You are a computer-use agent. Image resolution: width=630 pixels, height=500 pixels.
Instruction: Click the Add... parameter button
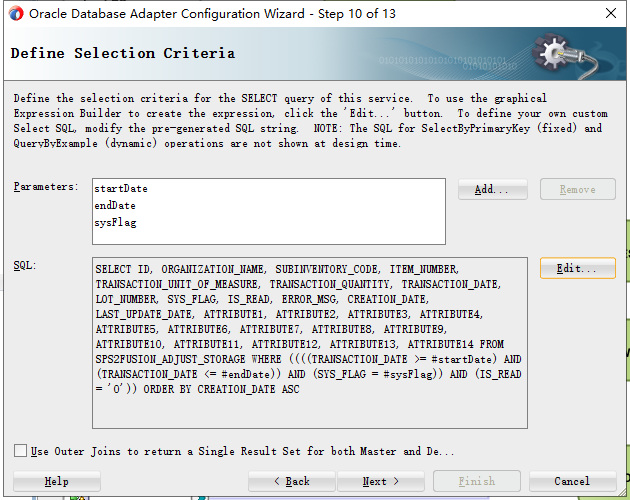click(493, 189)
